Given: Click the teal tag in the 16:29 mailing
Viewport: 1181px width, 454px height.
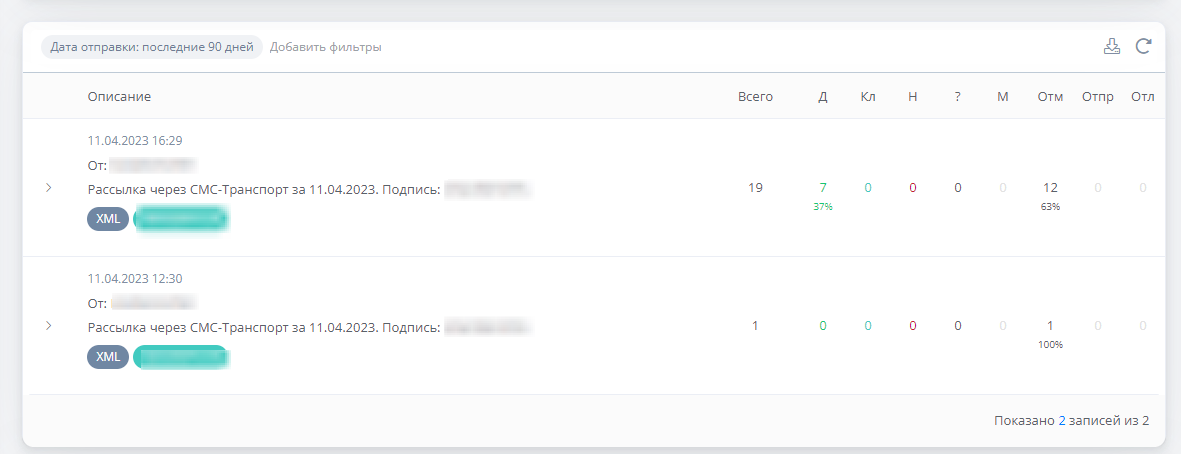Looking at the screenshot, I should [181, 218].
